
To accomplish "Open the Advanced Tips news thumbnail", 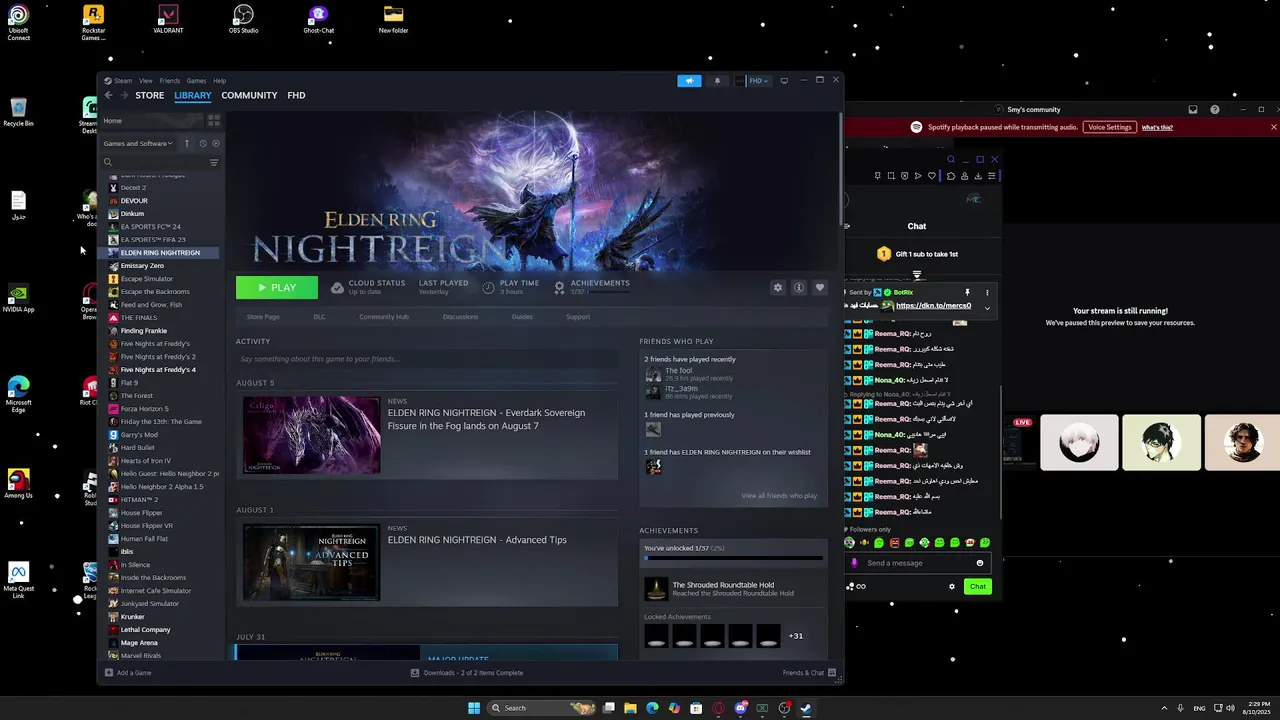I will pos(311,562).
